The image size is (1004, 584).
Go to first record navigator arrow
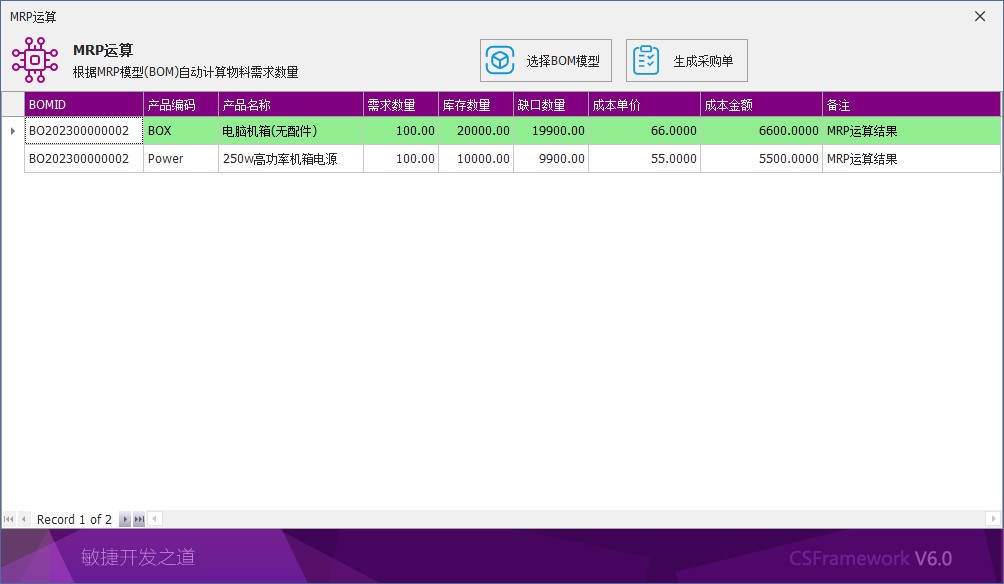(x=8, y=519)
